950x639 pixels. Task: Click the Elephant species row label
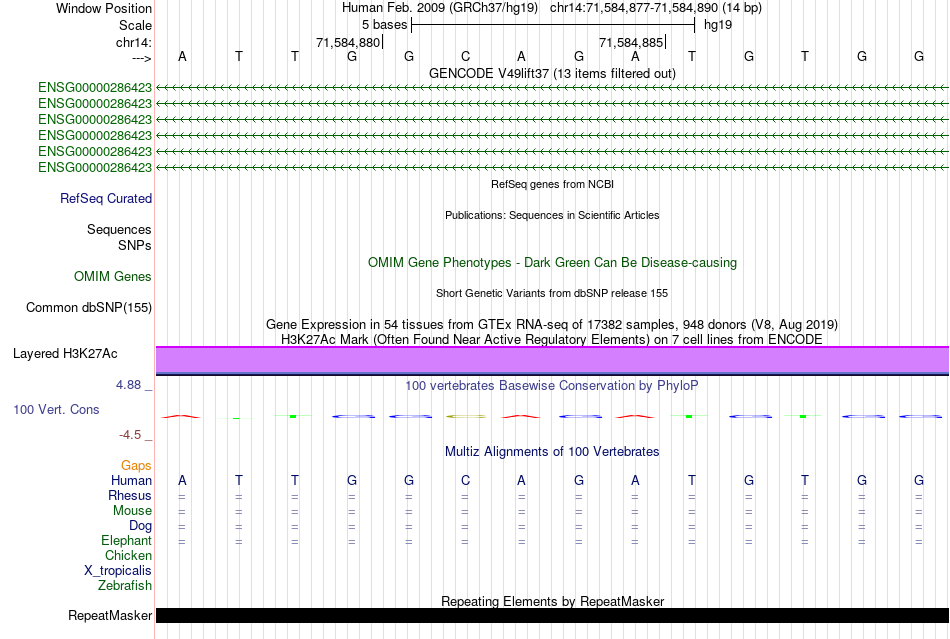tap(126, 540)
